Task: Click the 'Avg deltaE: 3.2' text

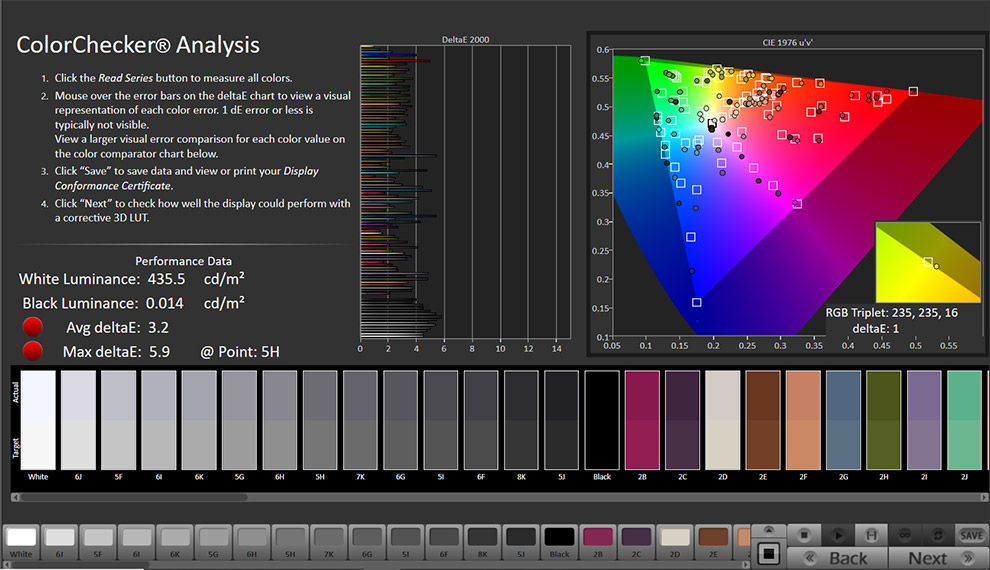Action: click(117, 328)
